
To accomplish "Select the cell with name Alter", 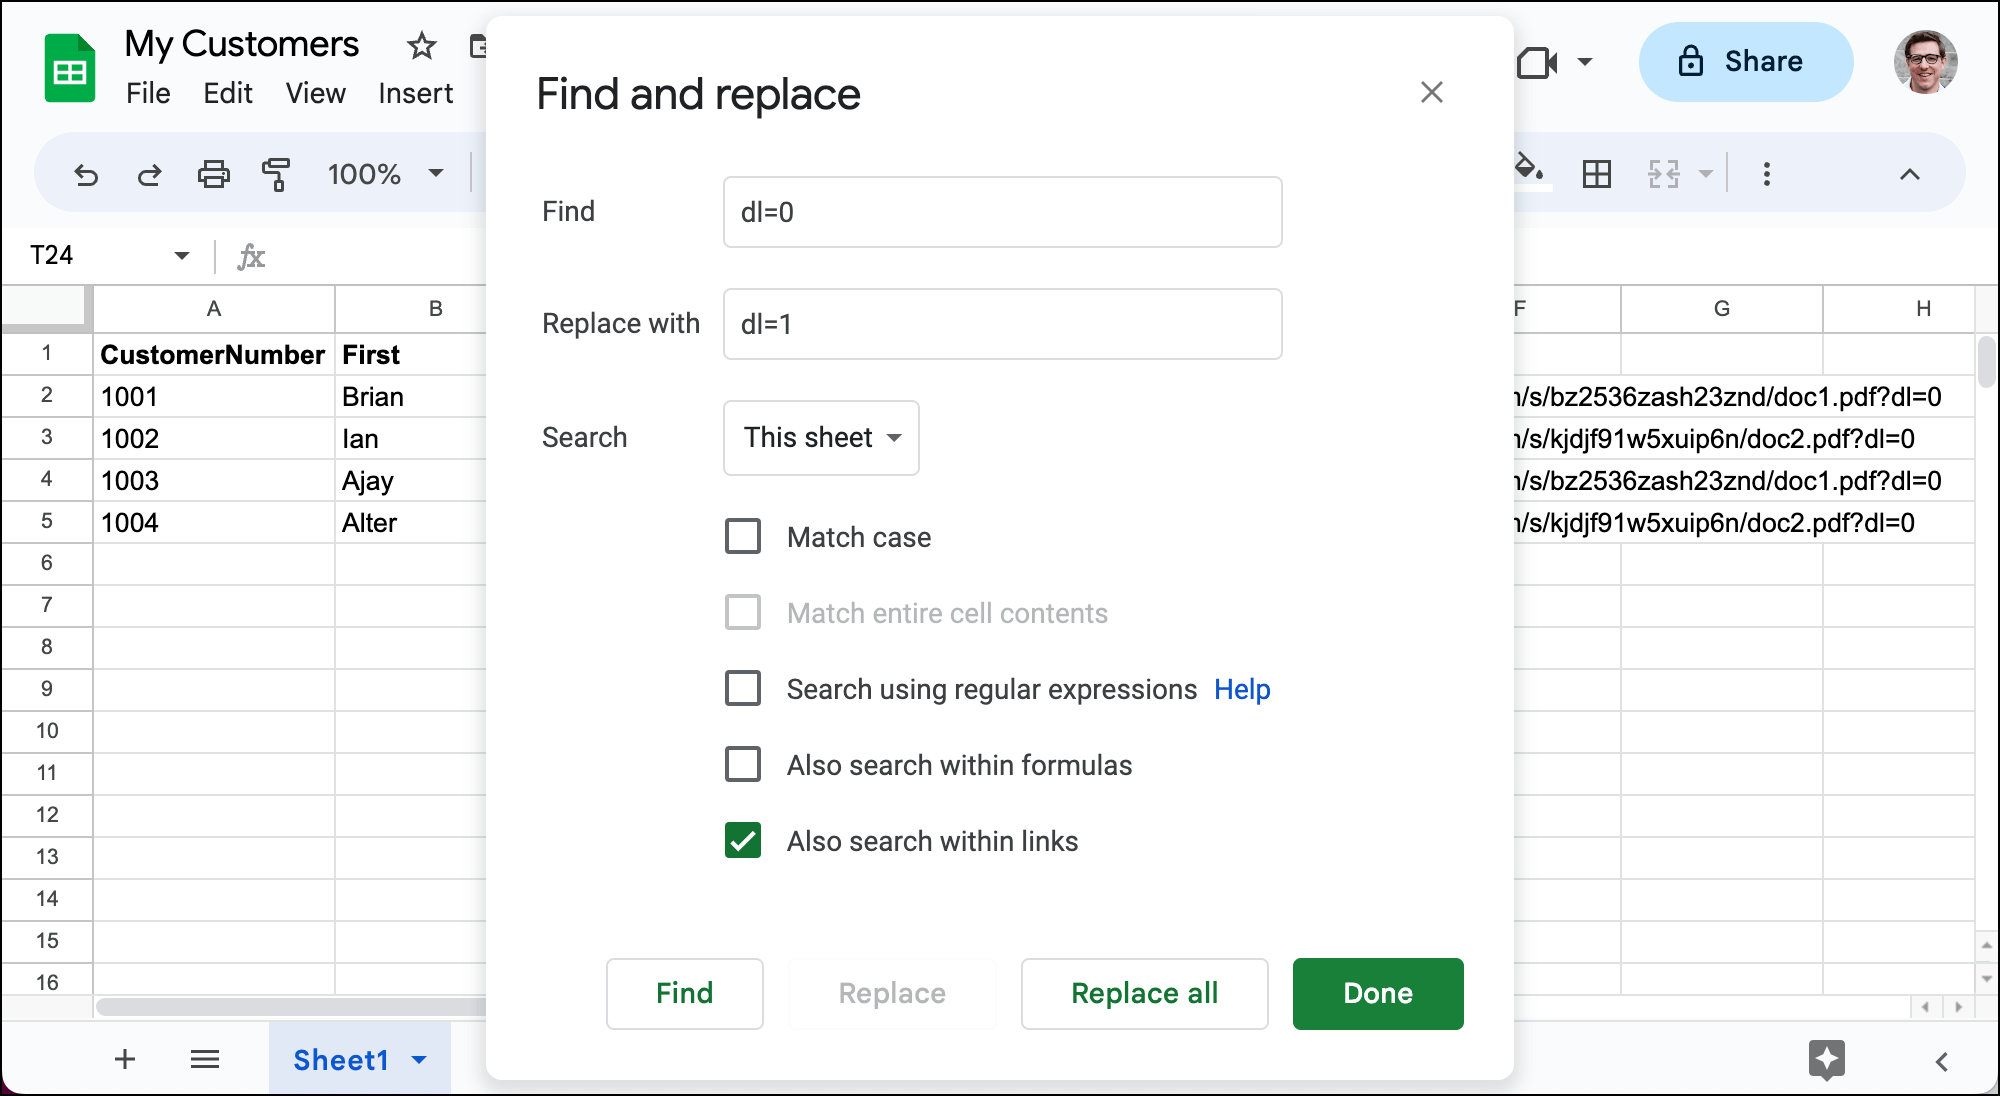I will (411, 523).
